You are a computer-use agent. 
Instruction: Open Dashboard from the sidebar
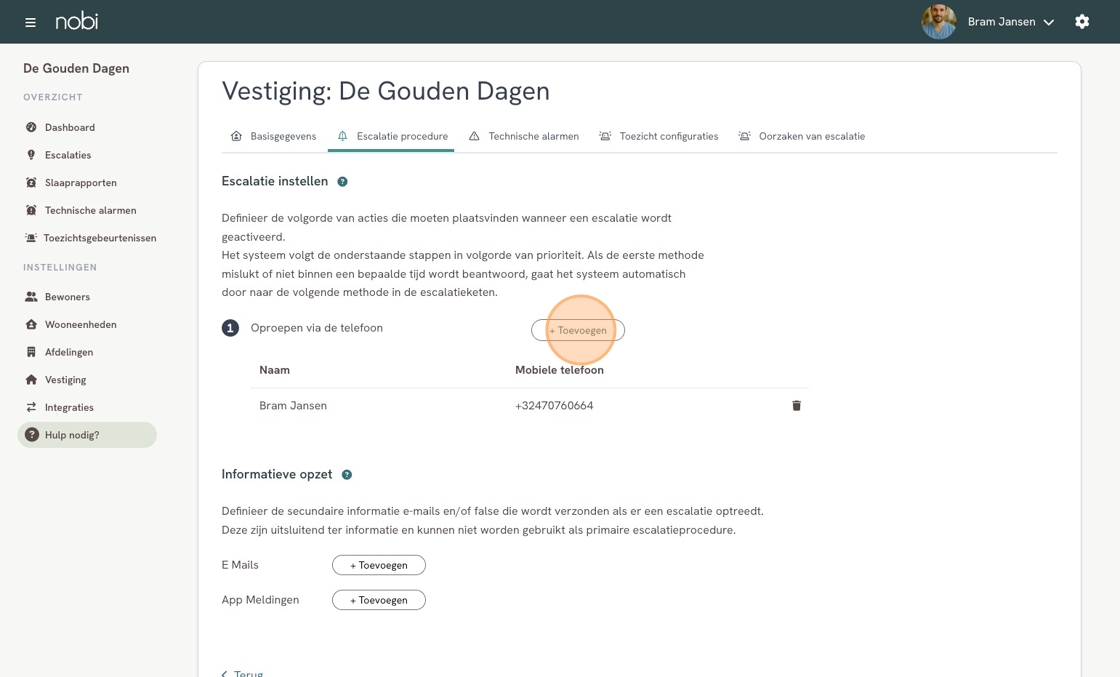pyautogui.click(x=69, y=128)
